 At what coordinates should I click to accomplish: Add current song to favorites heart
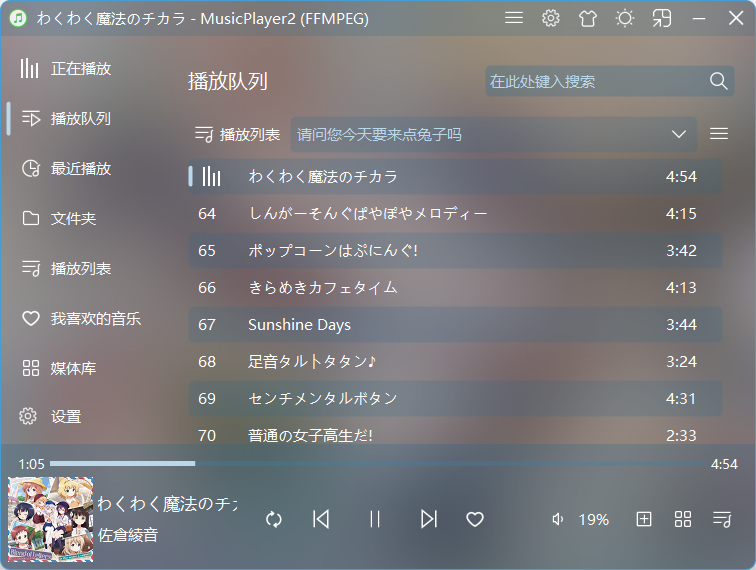pos(475,519)
